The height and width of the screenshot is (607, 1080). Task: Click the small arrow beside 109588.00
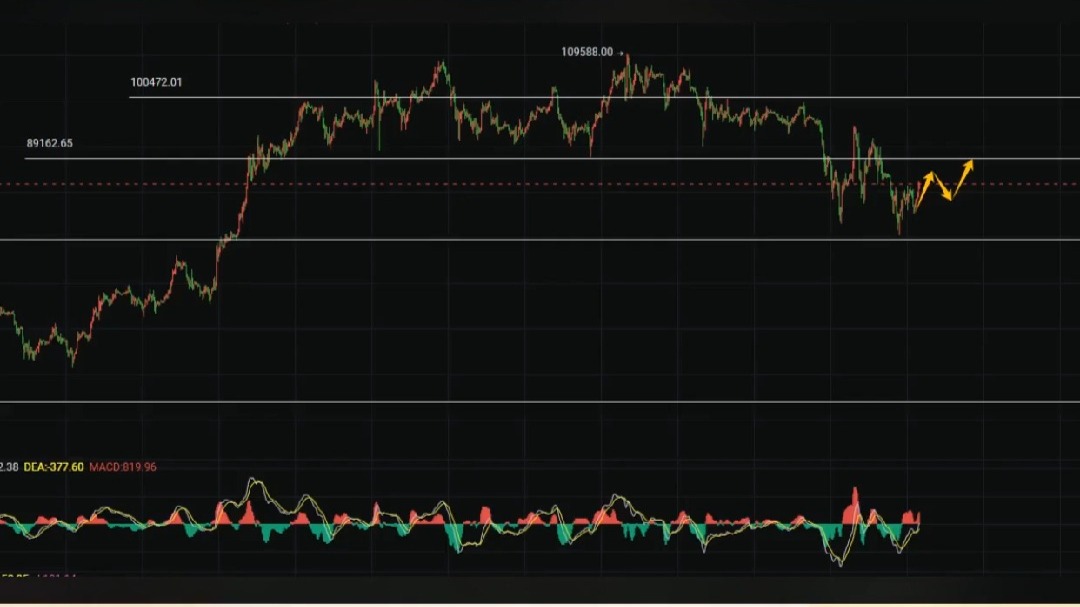[621, 52]
